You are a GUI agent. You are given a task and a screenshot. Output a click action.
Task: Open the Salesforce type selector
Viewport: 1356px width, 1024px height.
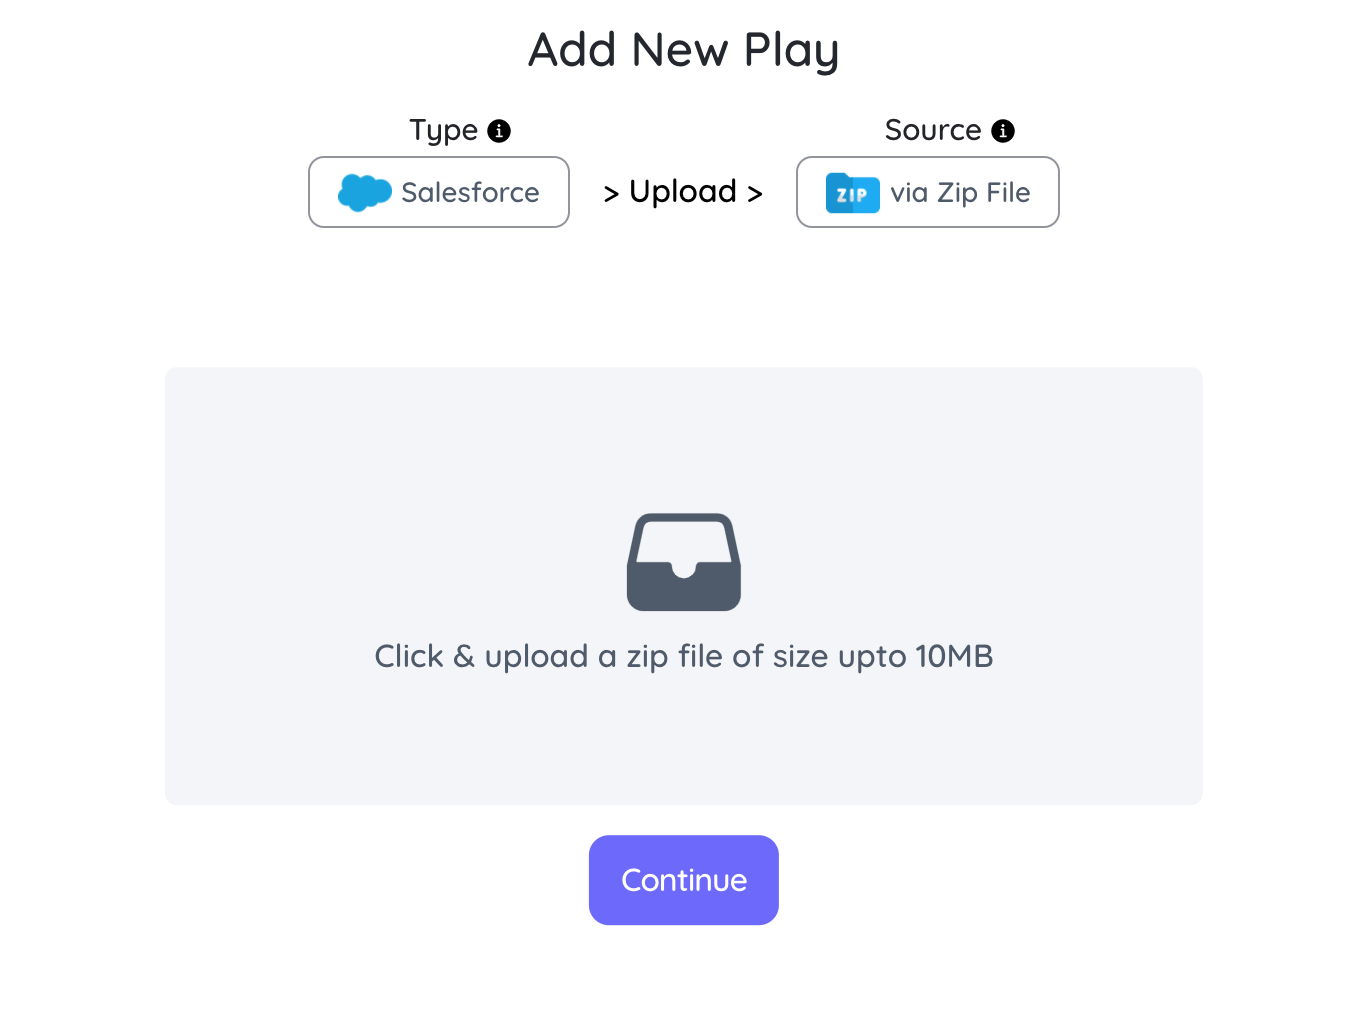point(439,192)
